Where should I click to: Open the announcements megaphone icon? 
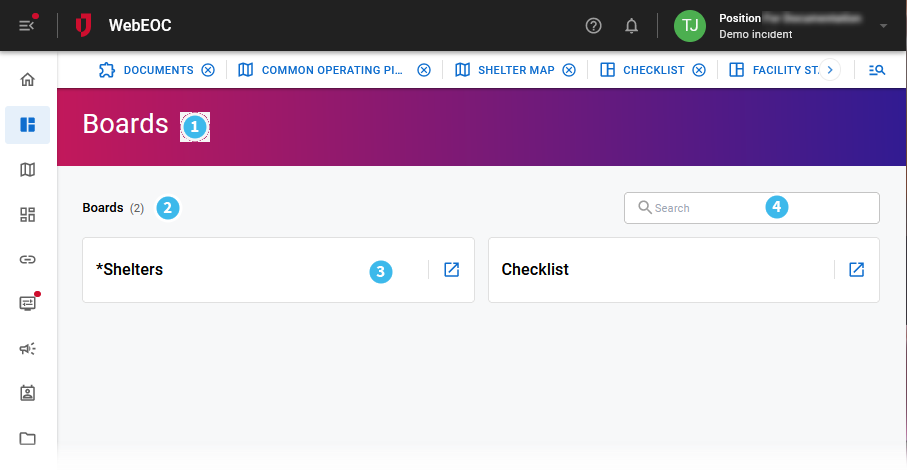click(28, 348)
